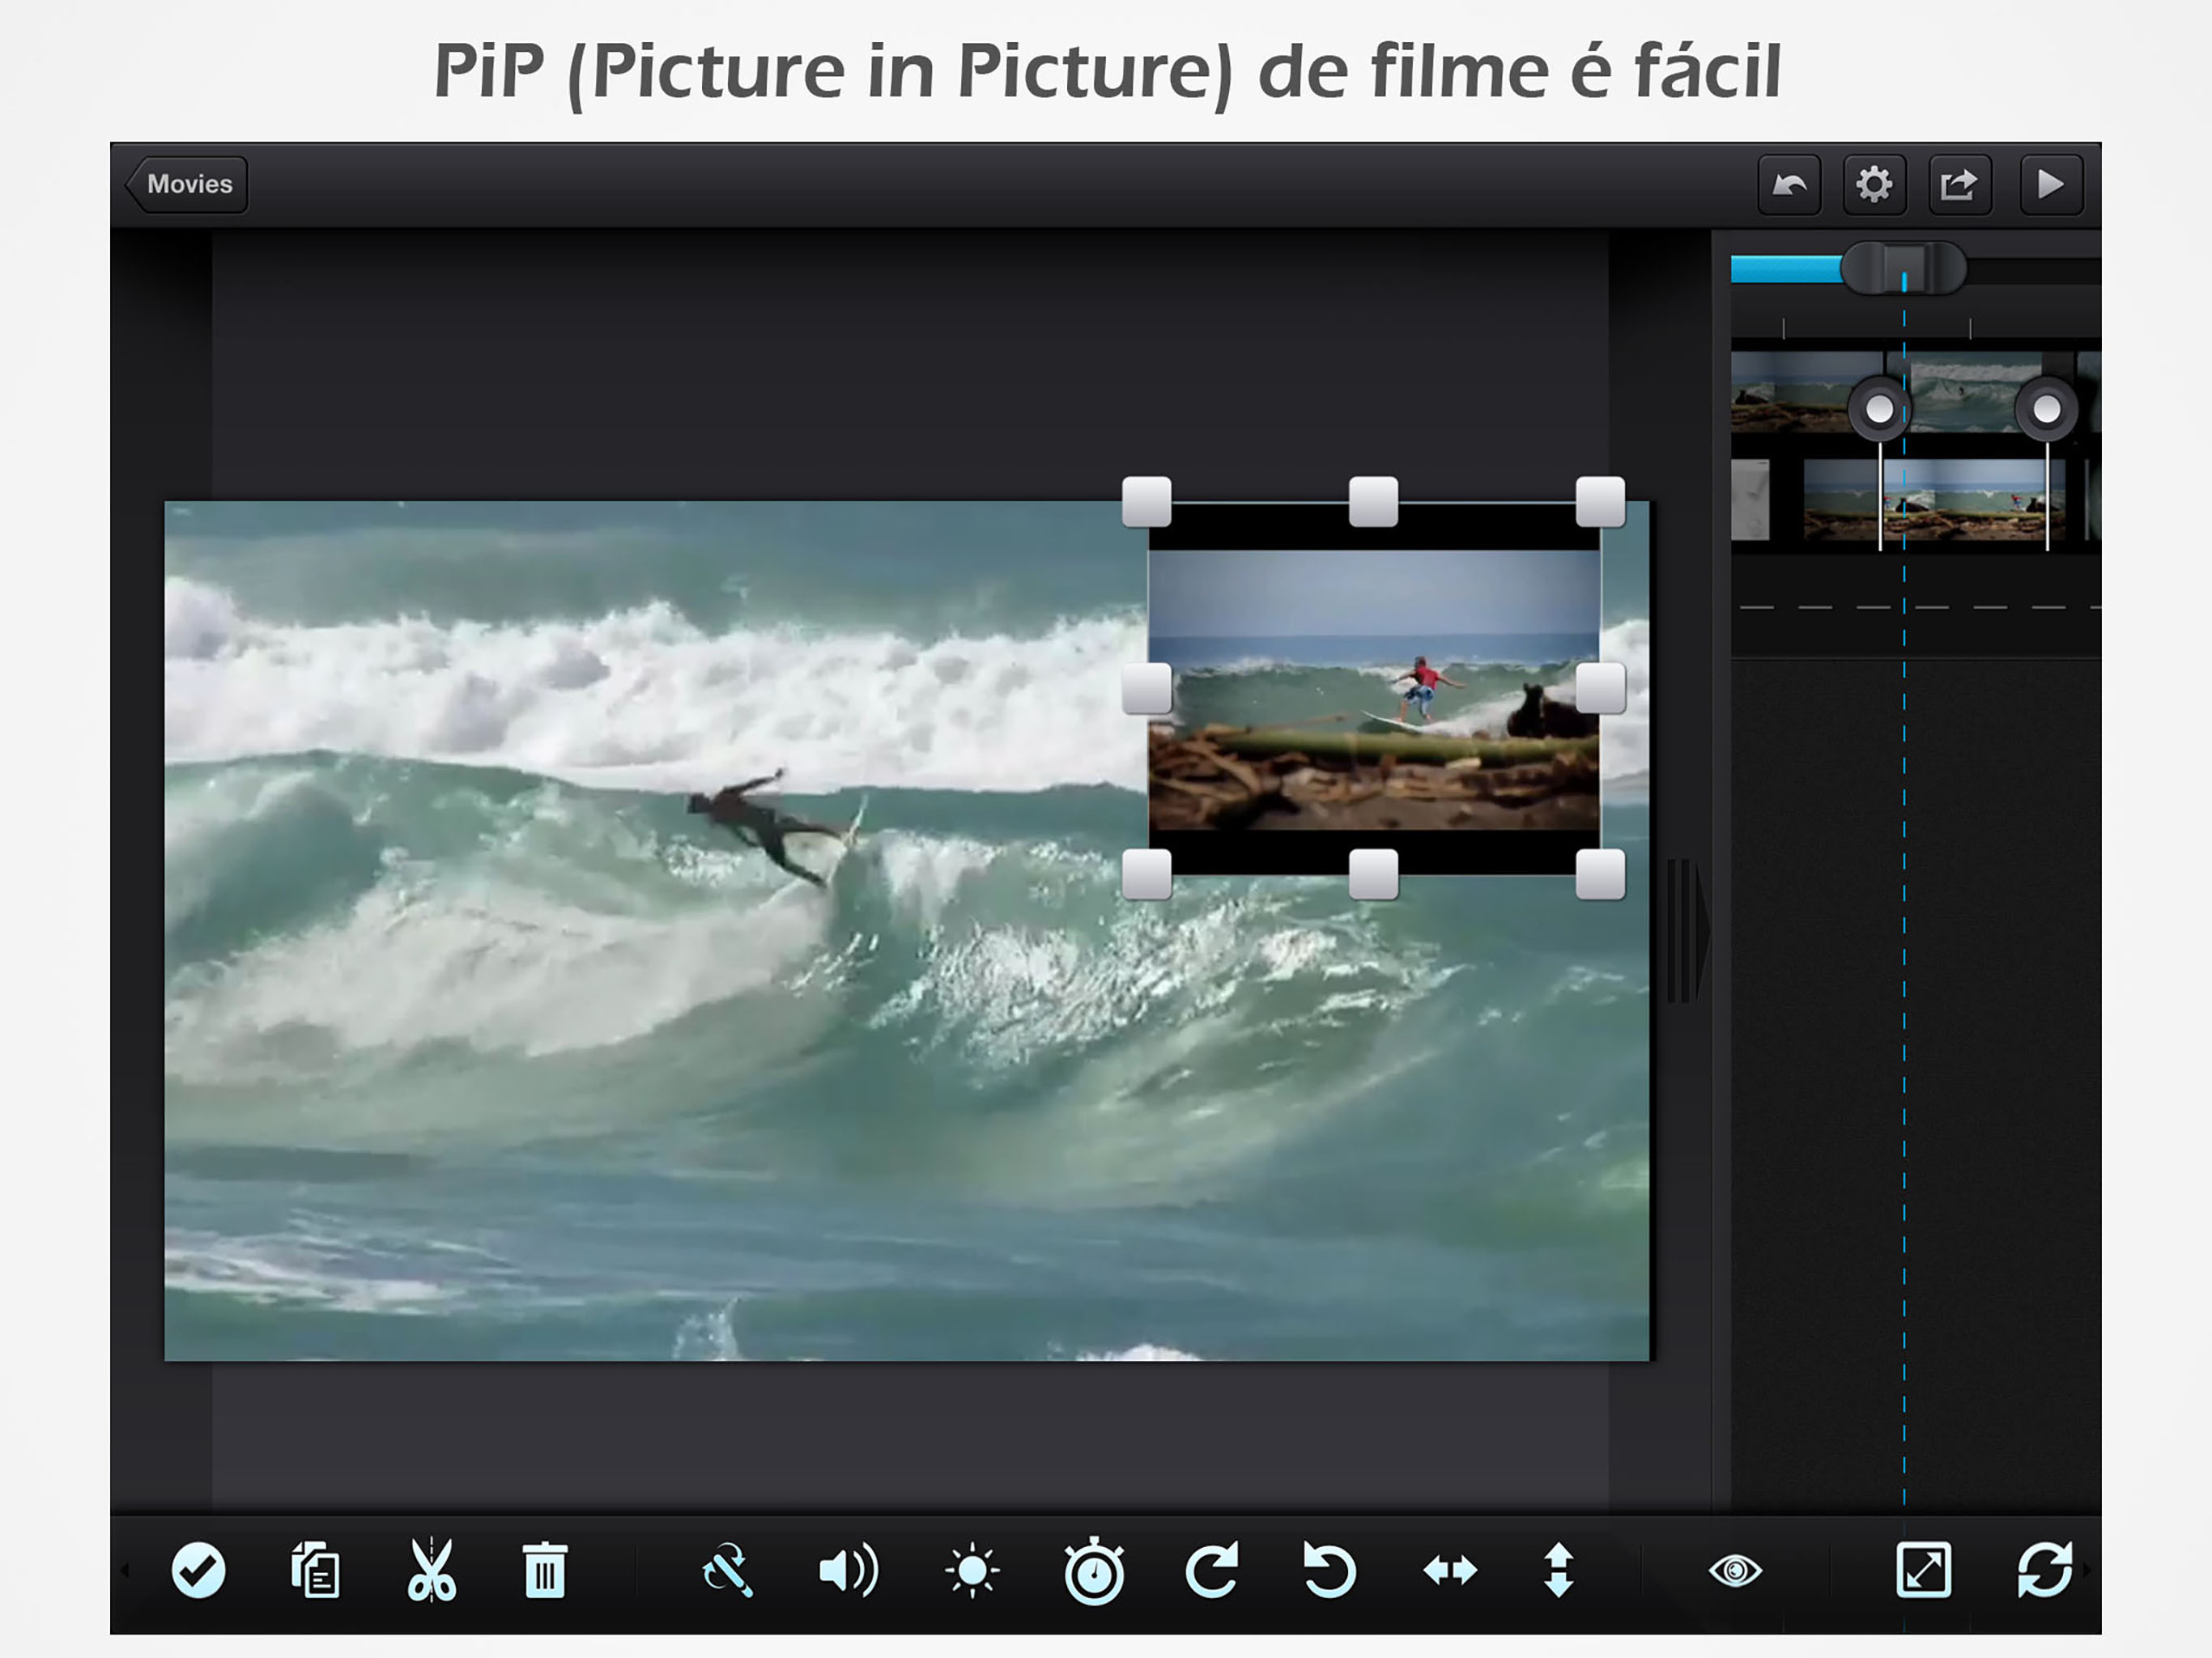This screenshot has width=2212, height=1658.
Task: Delete clip with trash icon
Action: coord(545,1571)
